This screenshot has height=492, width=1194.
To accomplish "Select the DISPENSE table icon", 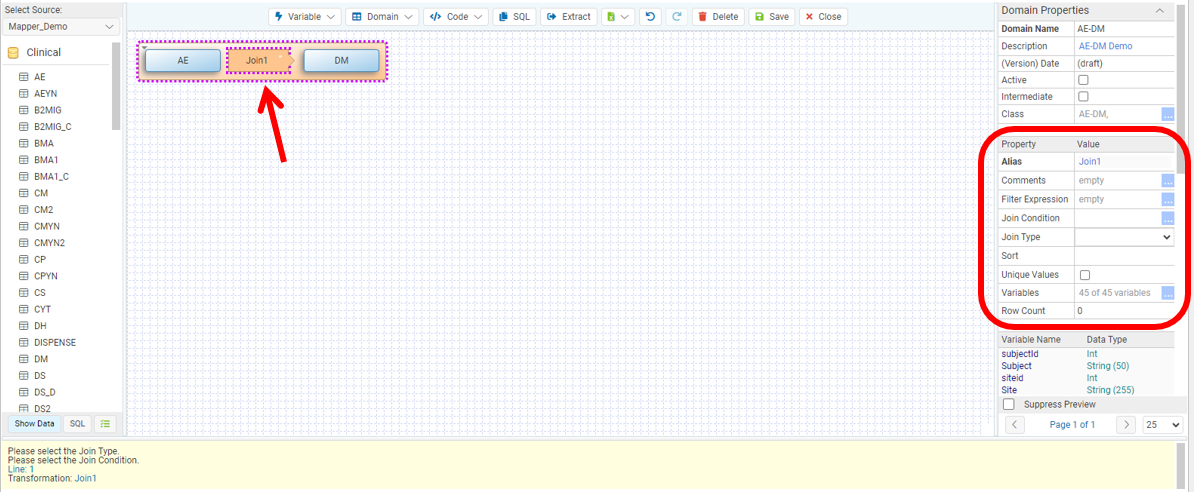I will pyautogui.click(x=23, y=343).
